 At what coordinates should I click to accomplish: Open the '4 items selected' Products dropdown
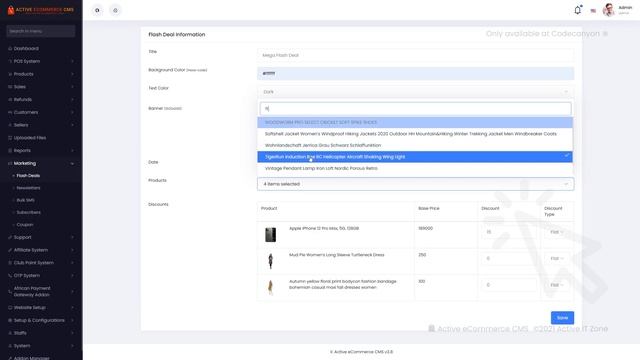point(415,184)
